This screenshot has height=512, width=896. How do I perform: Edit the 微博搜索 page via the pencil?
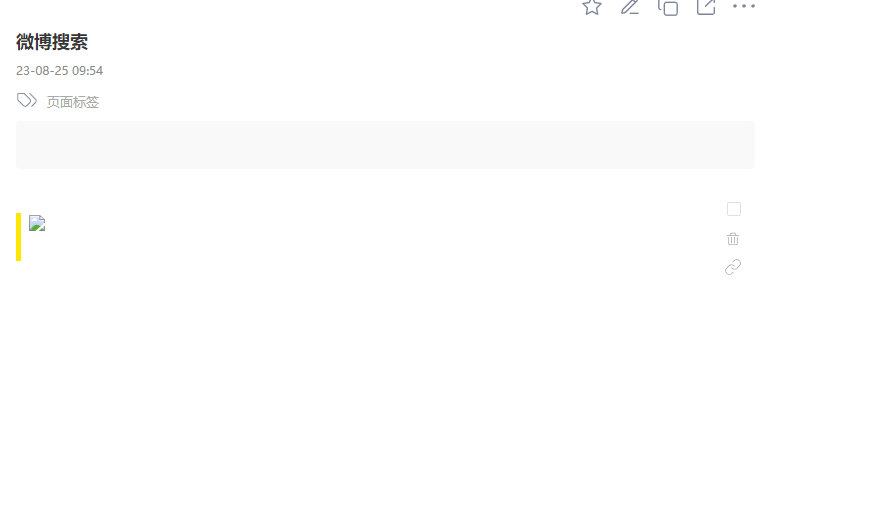click(x=630, y=7)
